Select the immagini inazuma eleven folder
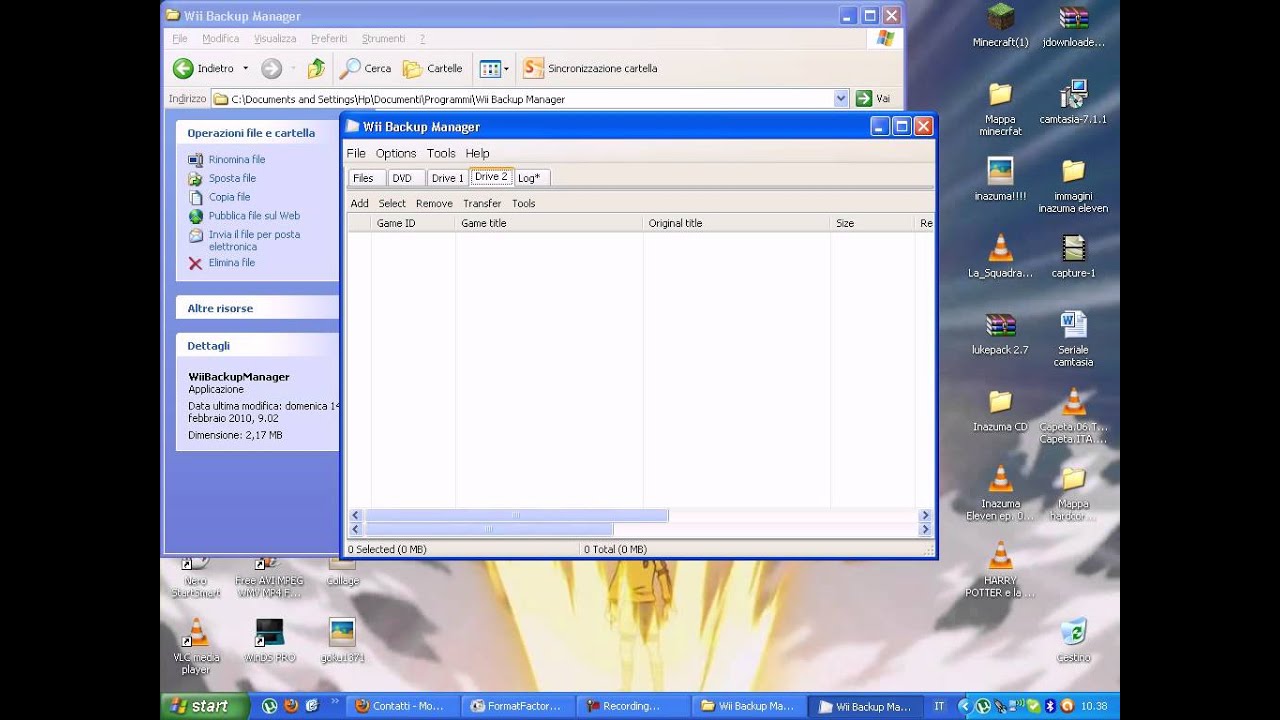Image resolution: width=1280 pixels, height=720 pixels. (x=1073, y=186)
